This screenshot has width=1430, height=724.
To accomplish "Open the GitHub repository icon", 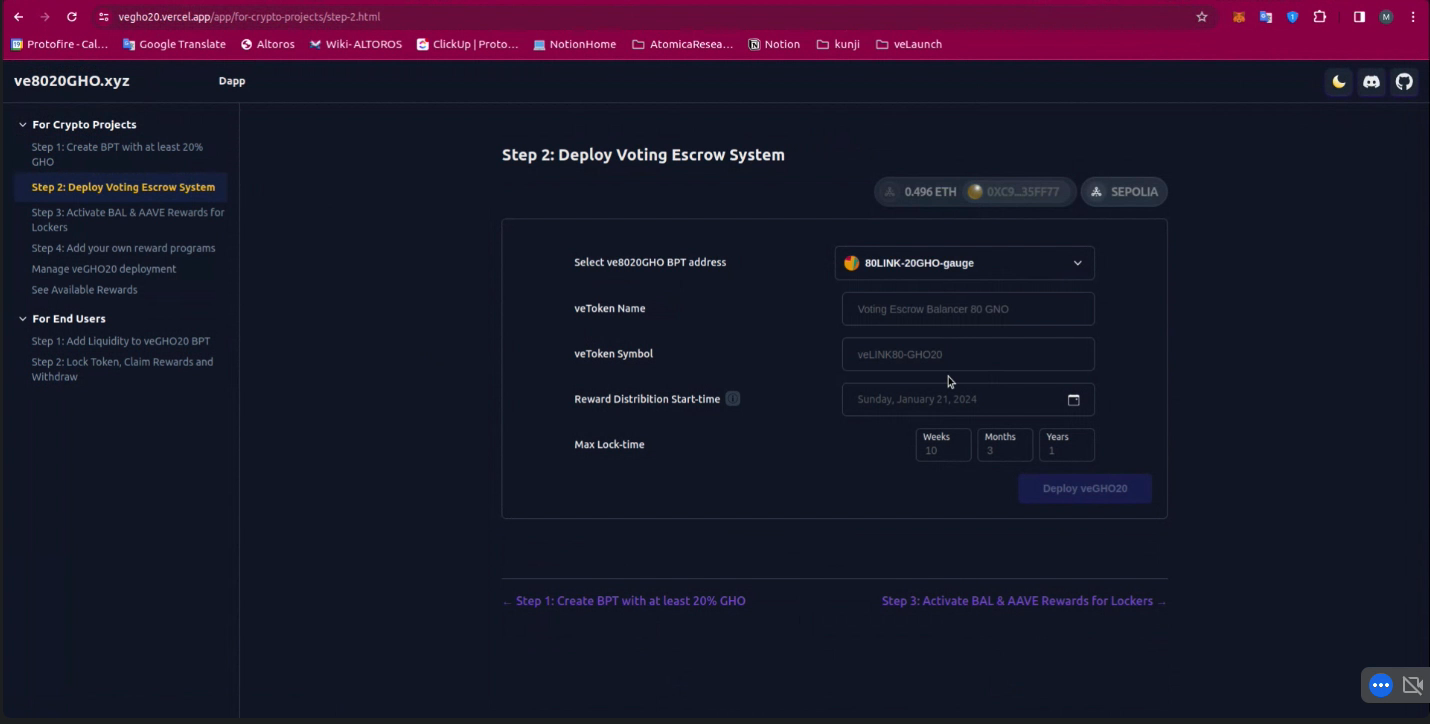I will click(1404, 82).
